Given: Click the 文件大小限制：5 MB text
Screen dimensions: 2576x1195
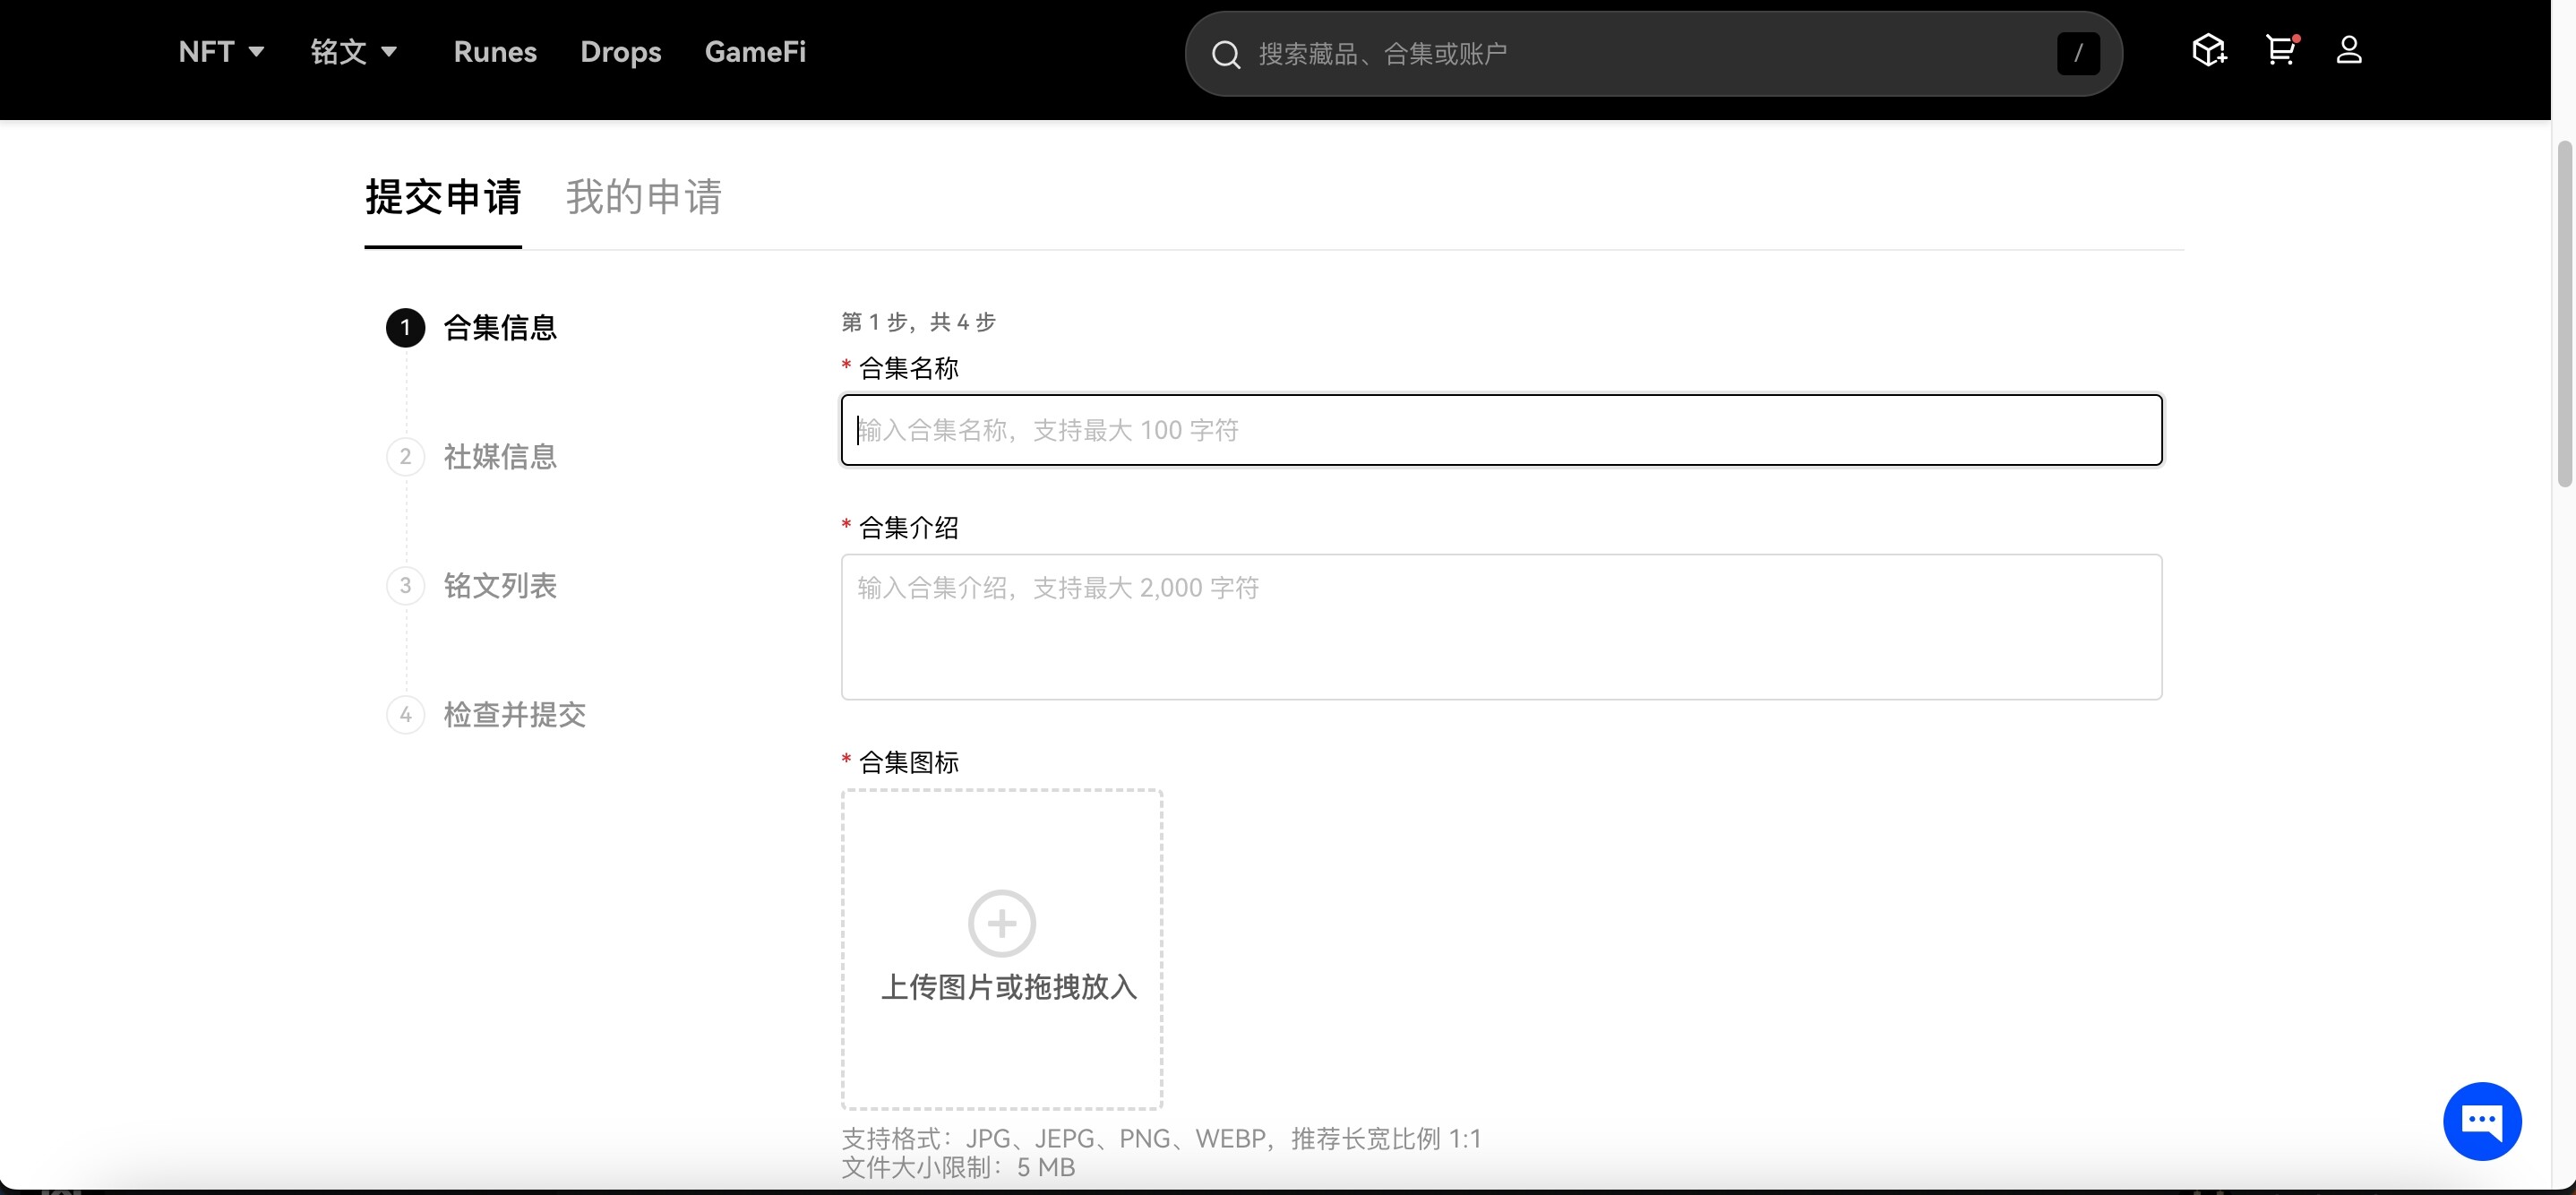Looking at the screenshot, I should (958, 1168).
